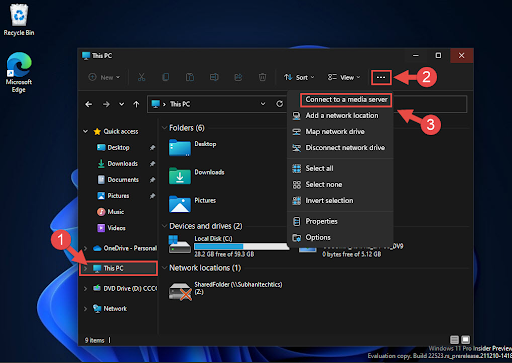This screenshot has height=363, width=512.
Task: Minimize the This PC window
Action: [416, 56]
